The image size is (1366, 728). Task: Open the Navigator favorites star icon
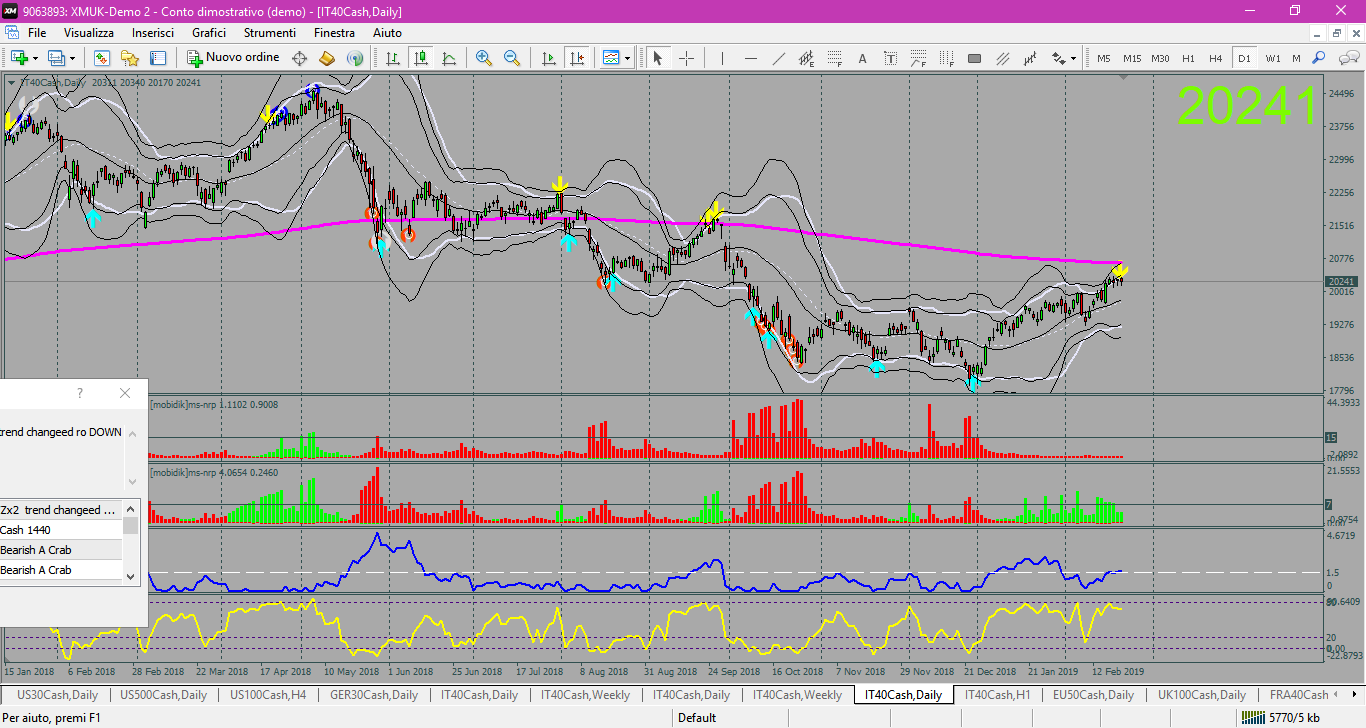(130, 58)
